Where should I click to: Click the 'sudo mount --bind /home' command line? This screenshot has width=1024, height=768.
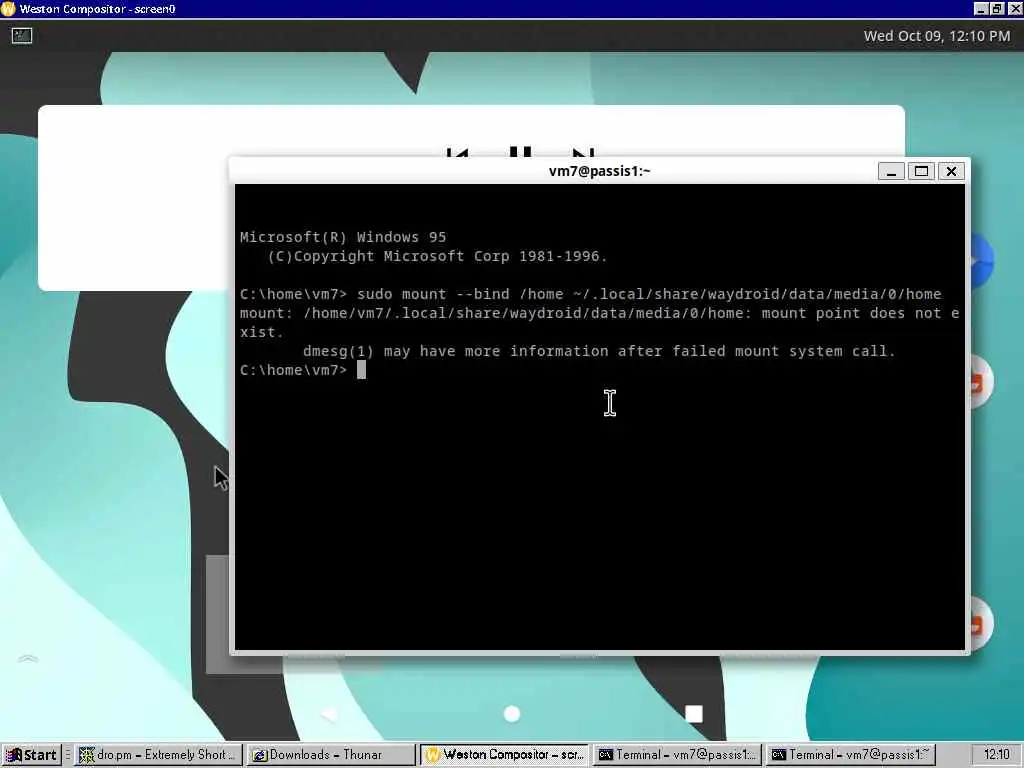point(590,294)
